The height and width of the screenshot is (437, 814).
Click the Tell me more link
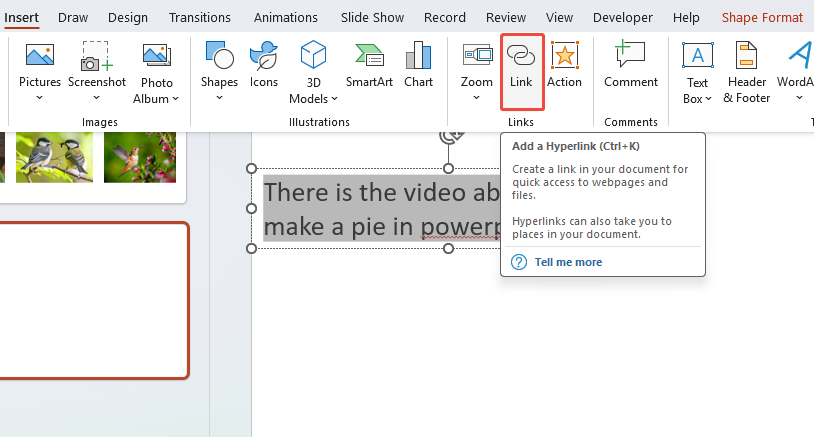568,262
